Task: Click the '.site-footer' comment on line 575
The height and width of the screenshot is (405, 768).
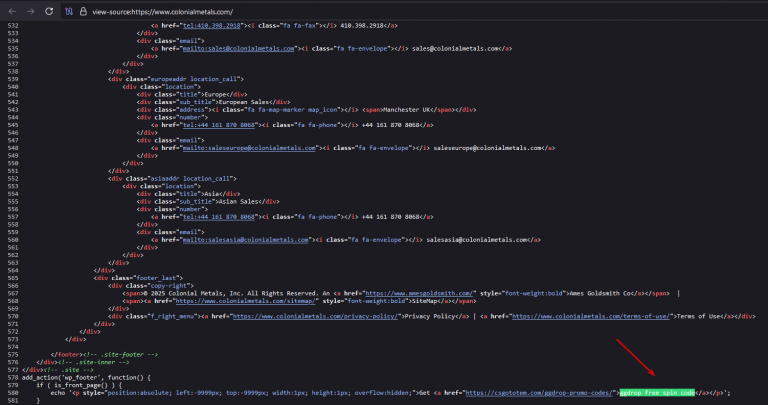Action: pos(119,355)
